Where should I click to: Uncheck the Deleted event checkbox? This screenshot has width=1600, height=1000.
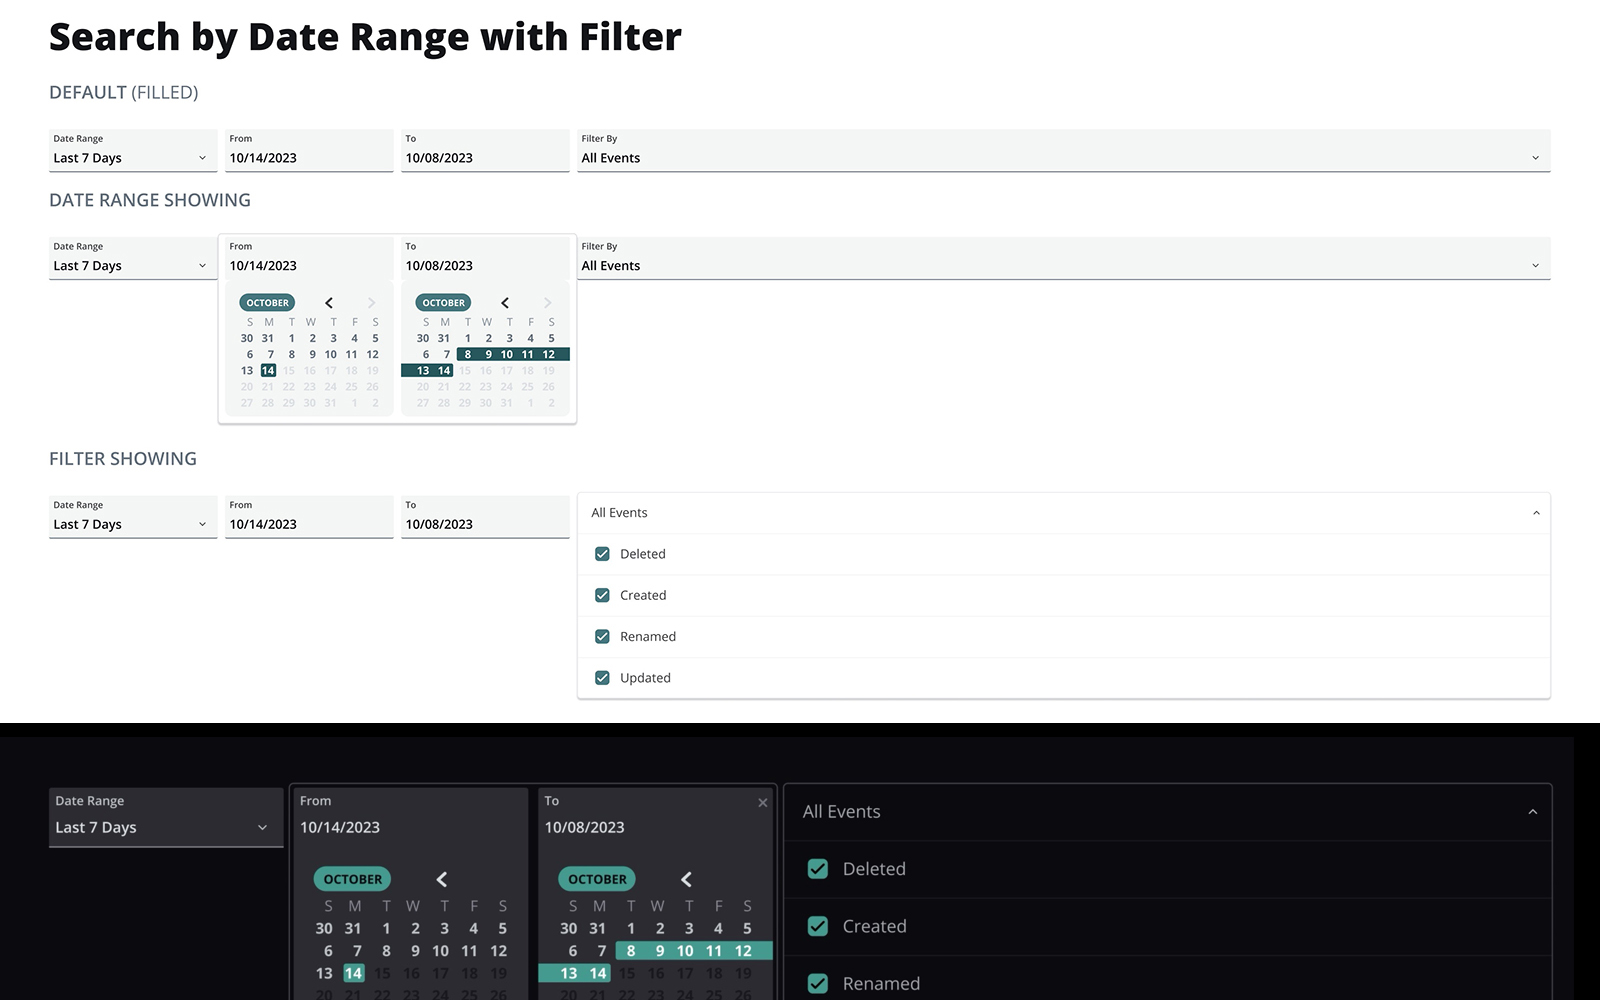tap(601, 553)
